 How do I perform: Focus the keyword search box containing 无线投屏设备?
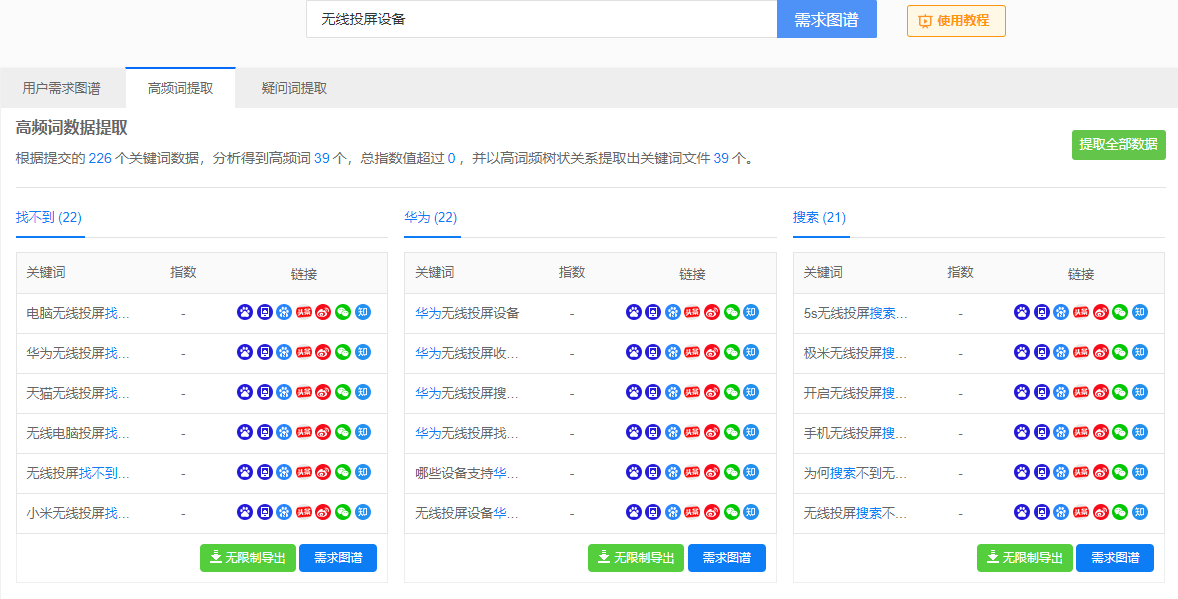[542, 20]
